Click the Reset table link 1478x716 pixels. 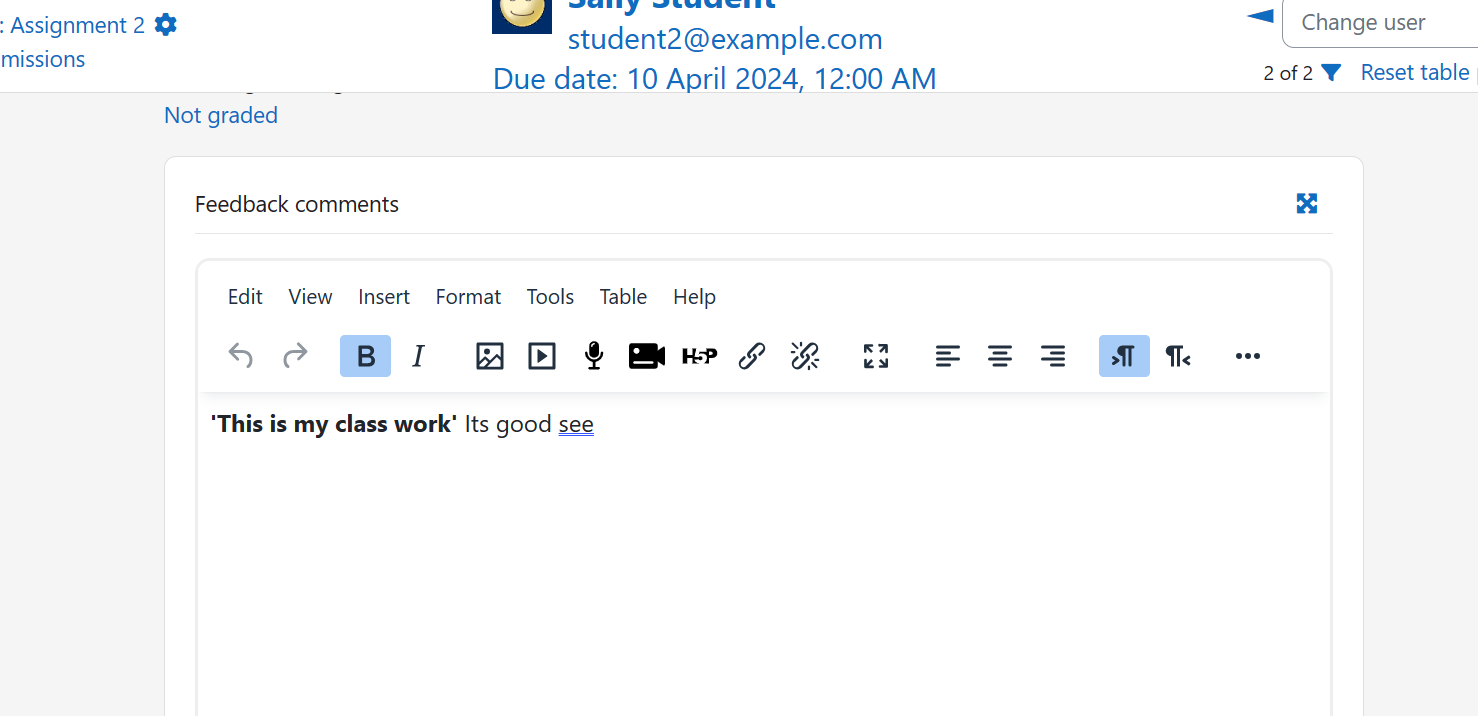tap(1415, 72)
